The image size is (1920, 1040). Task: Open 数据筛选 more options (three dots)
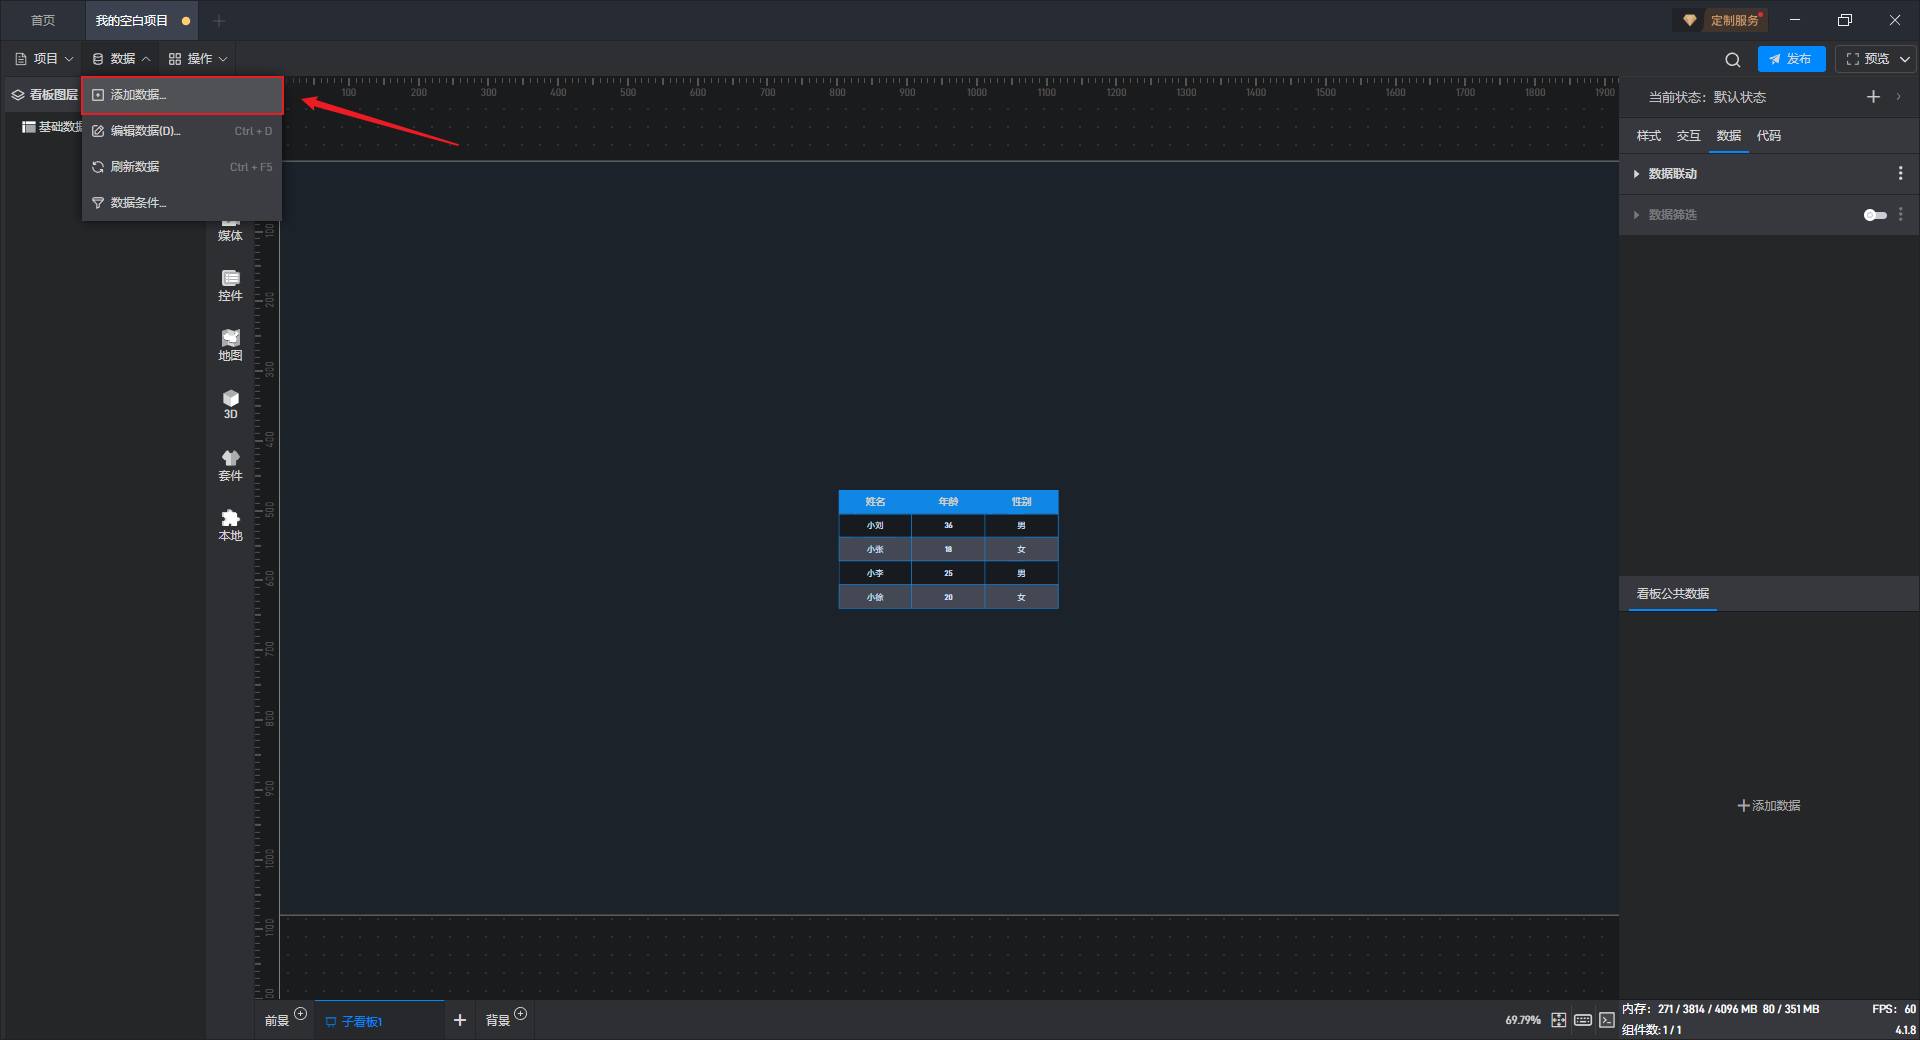[1900, 215]
